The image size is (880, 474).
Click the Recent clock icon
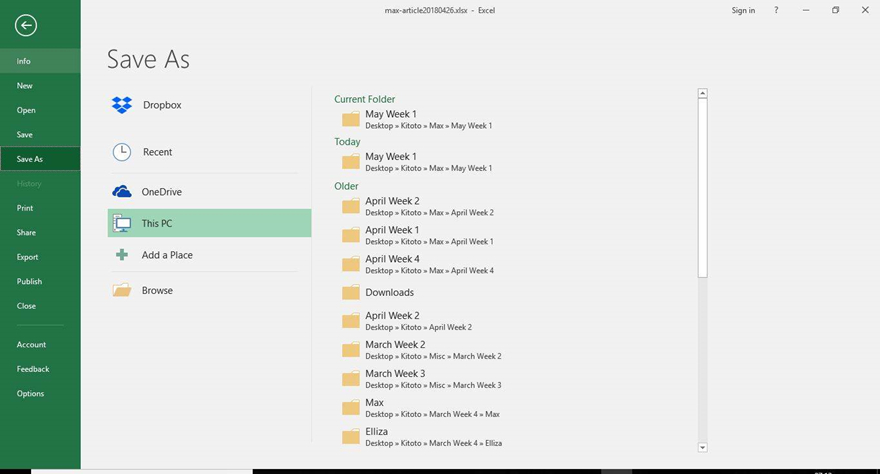coord(122,152)
